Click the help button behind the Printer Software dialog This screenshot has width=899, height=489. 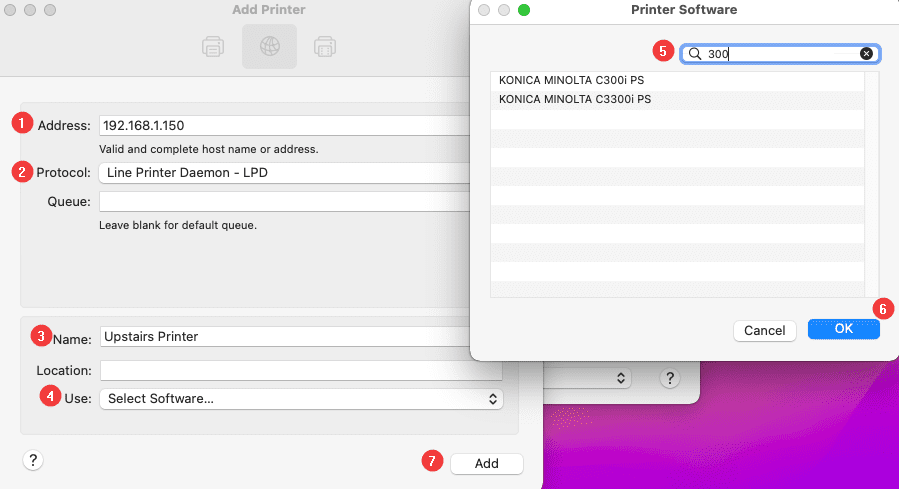670,378
